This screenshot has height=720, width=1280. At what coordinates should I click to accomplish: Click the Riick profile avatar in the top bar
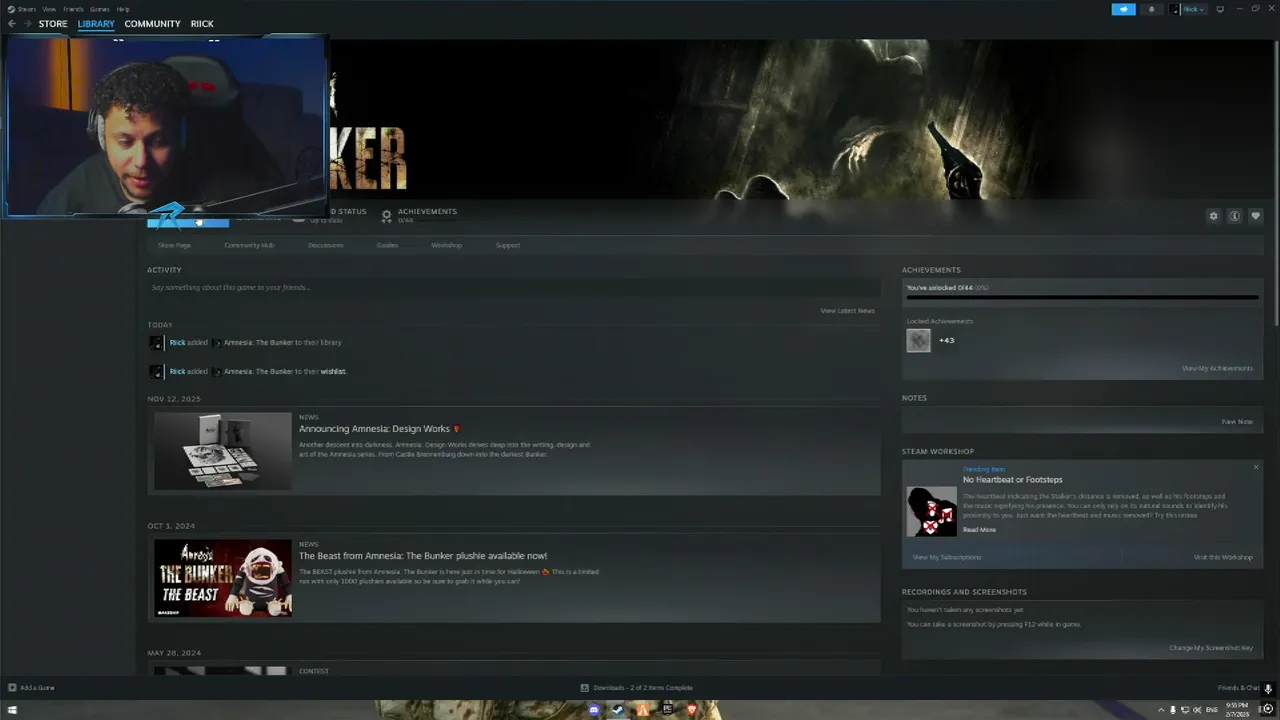(x=1175, y=9)
